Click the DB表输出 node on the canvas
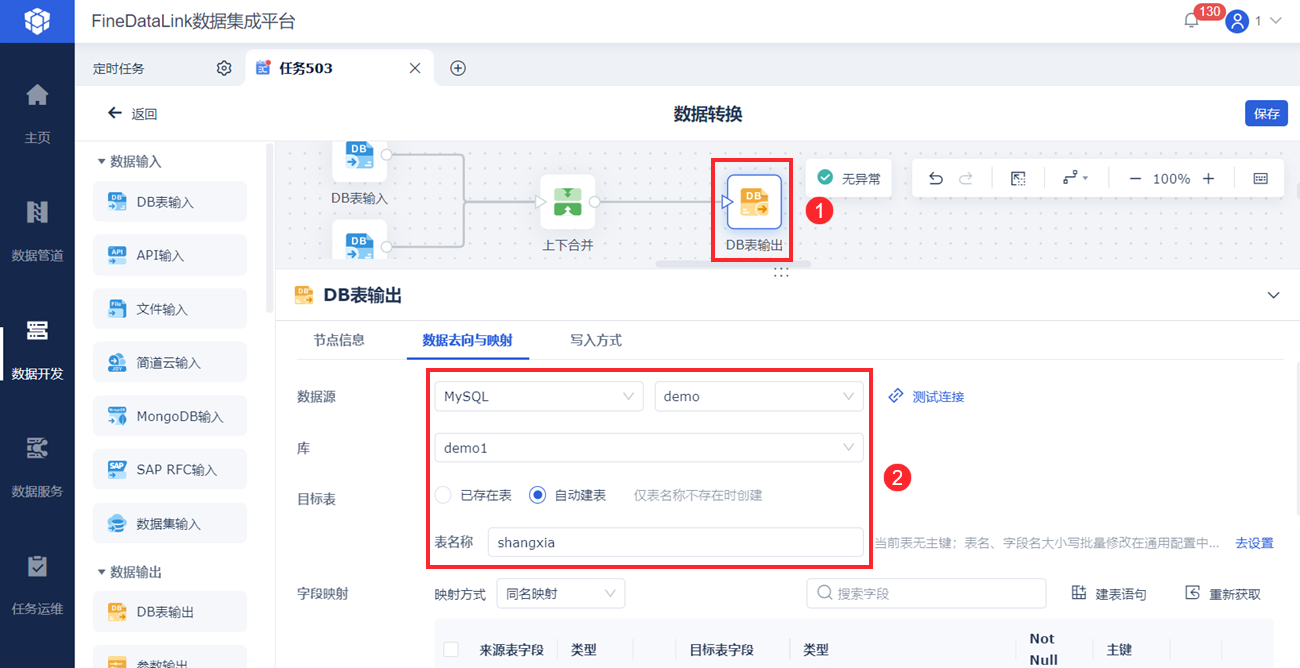The image size is (1300, 668). 754,201
